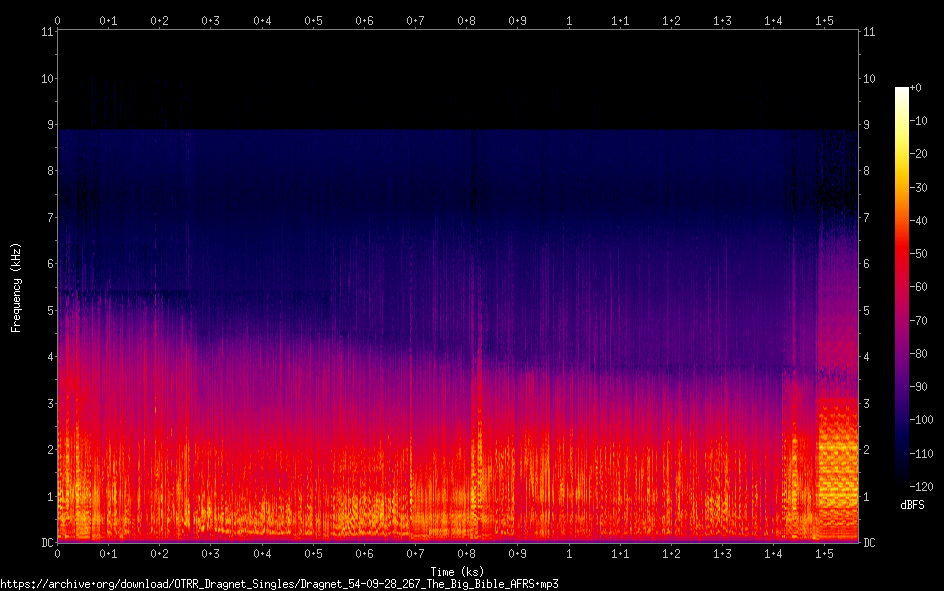
Task: Click the "DC" label on left frequency axis
Action: pos(45,543)
